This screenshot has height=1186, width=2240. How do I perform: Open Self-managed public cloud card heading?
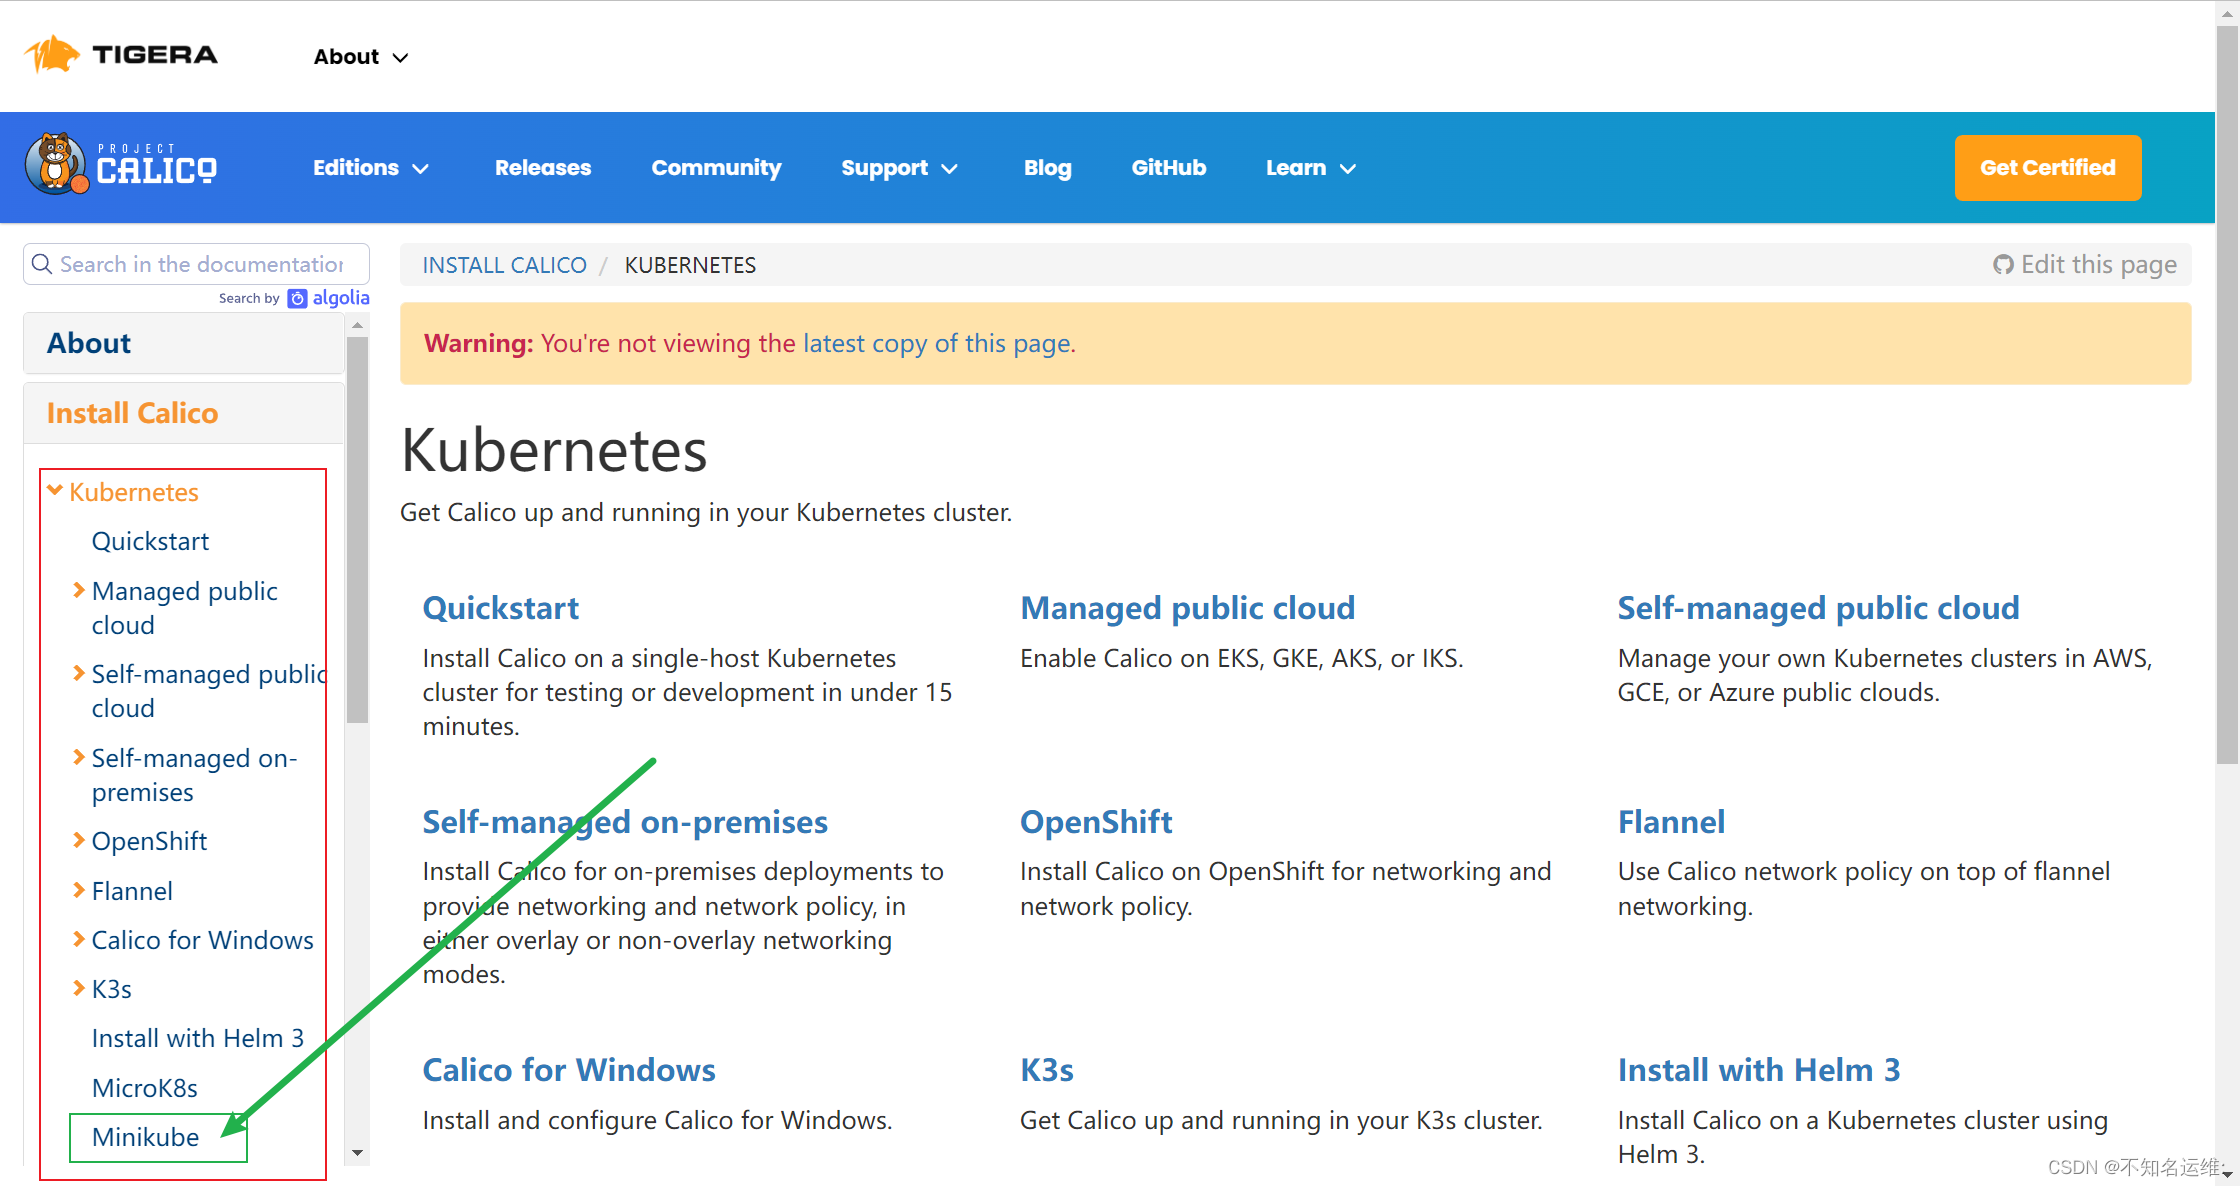pyautogui.click(x=1818, y=608)
